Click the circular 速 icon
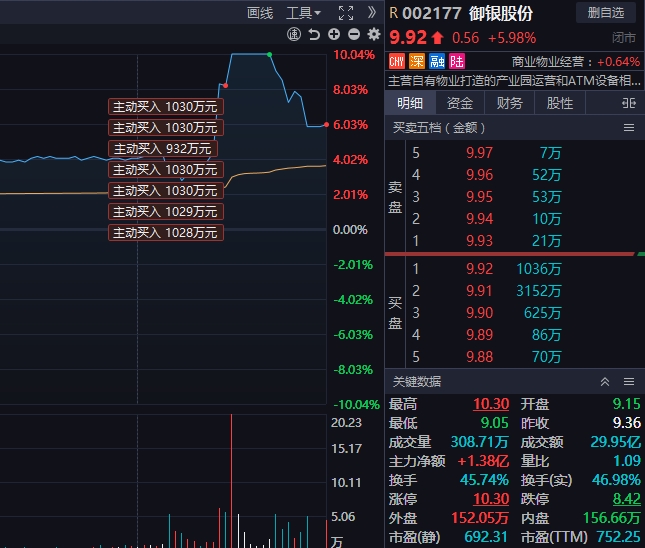Screen dimensions: 645x548 (x=294, y=34)
